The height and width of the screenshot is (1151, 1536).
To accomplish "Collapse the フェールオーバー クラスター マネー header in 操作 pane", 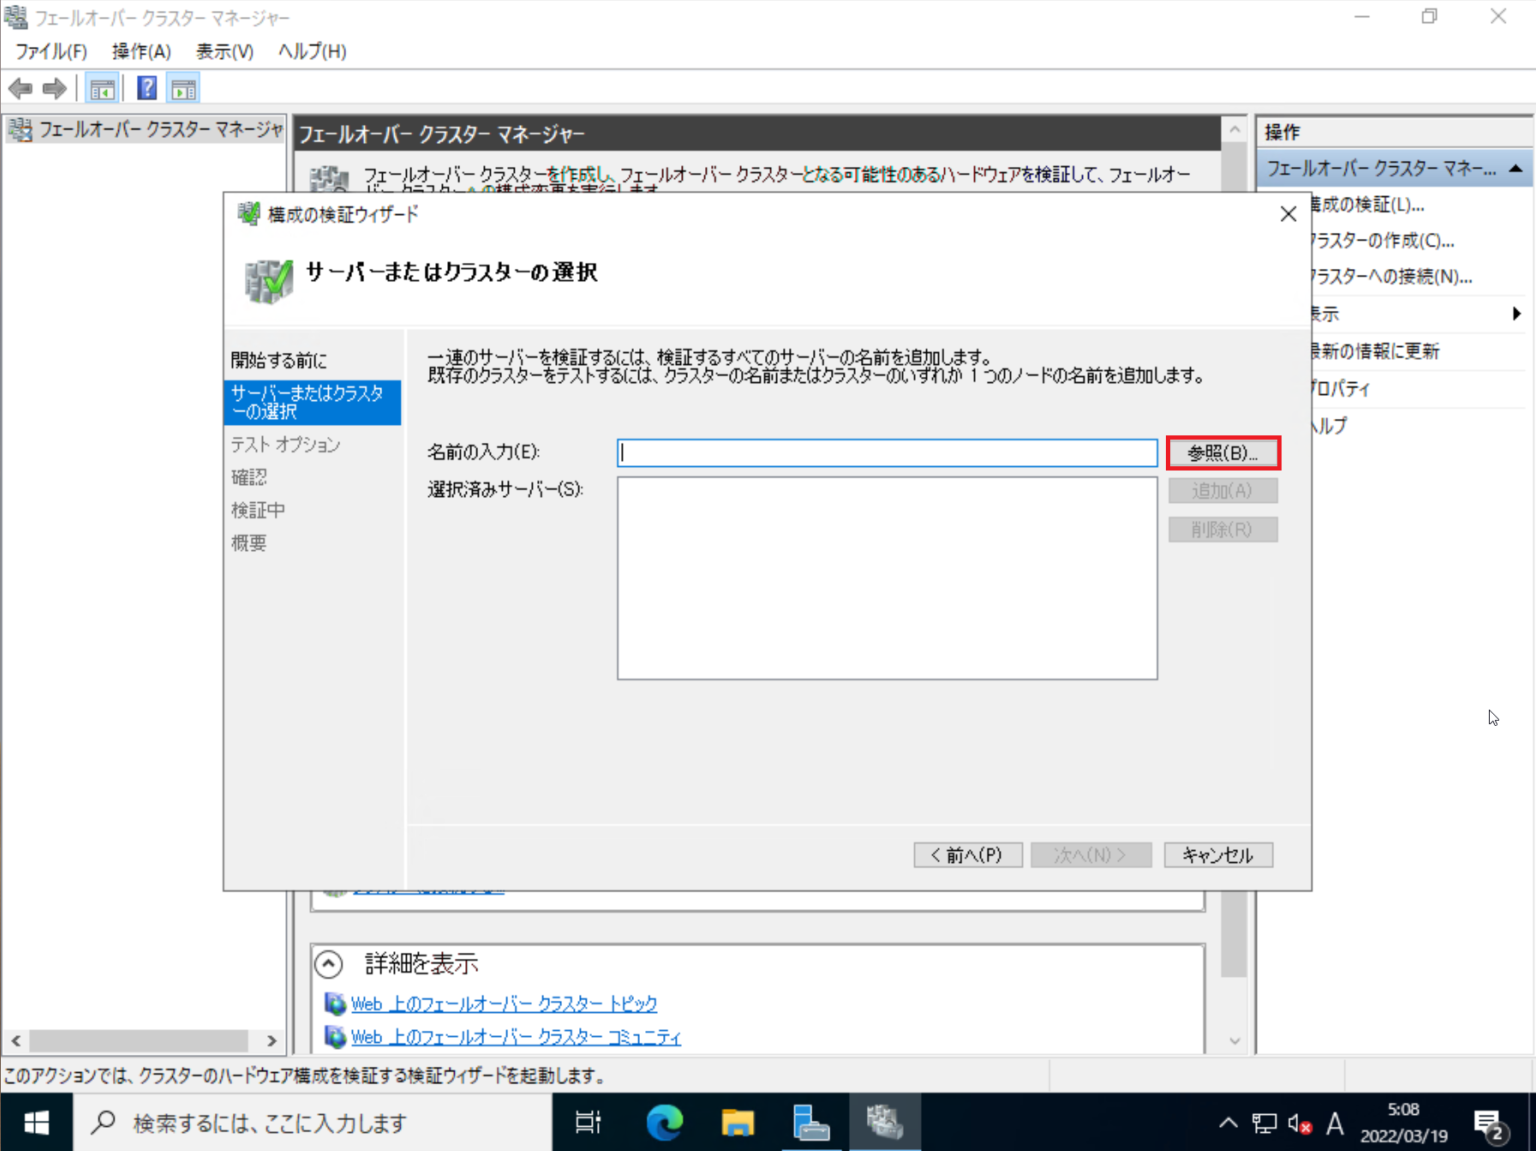I will pyautogui.click(x=1517, y=168).
